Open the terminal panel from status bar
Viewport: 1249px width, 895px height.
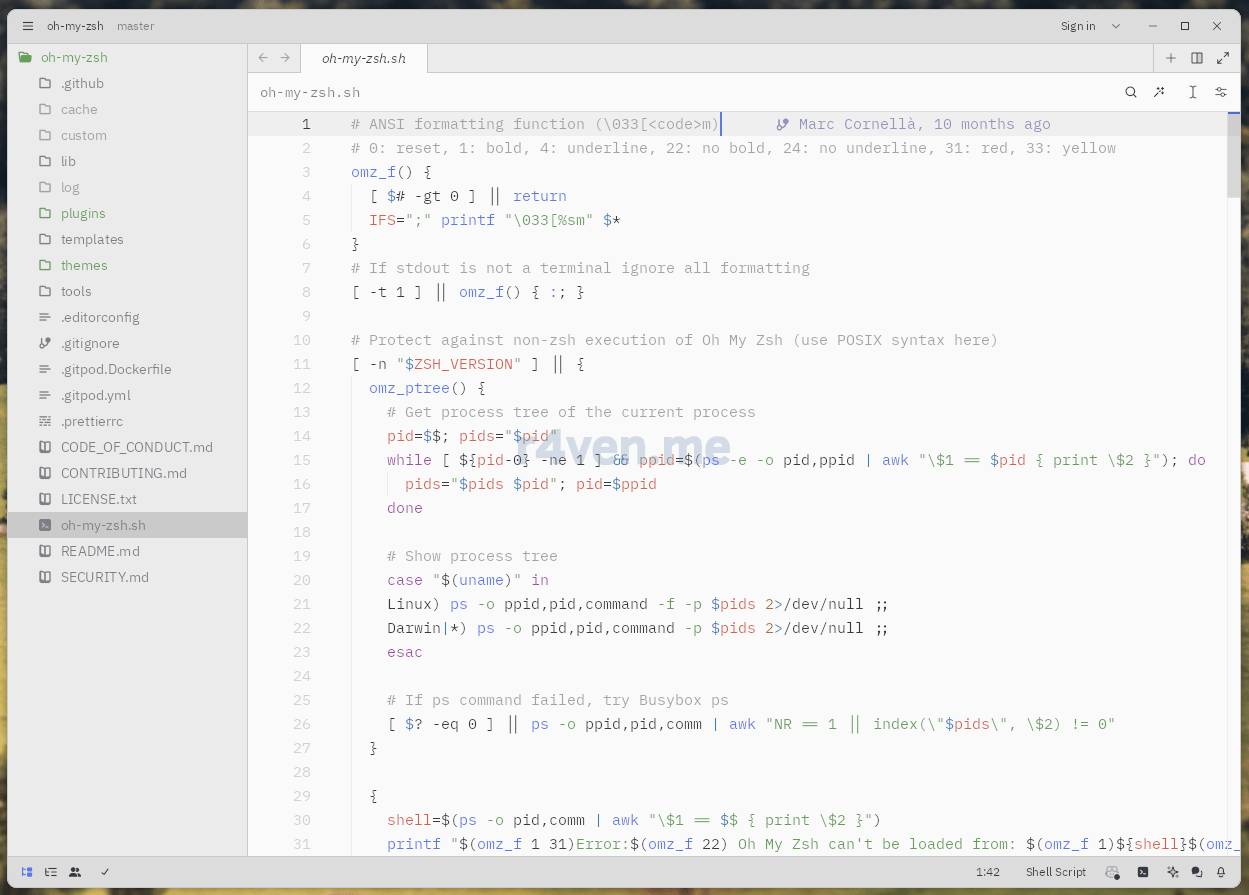coord(1143,872)
